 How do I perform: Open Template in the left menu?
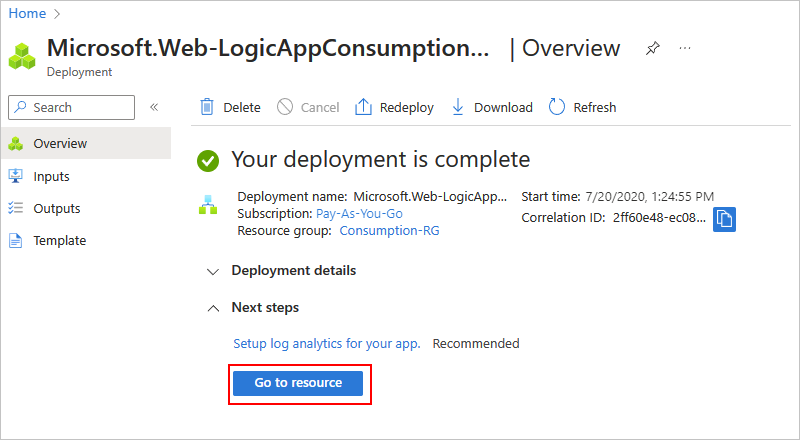click(x=59, y=240)
